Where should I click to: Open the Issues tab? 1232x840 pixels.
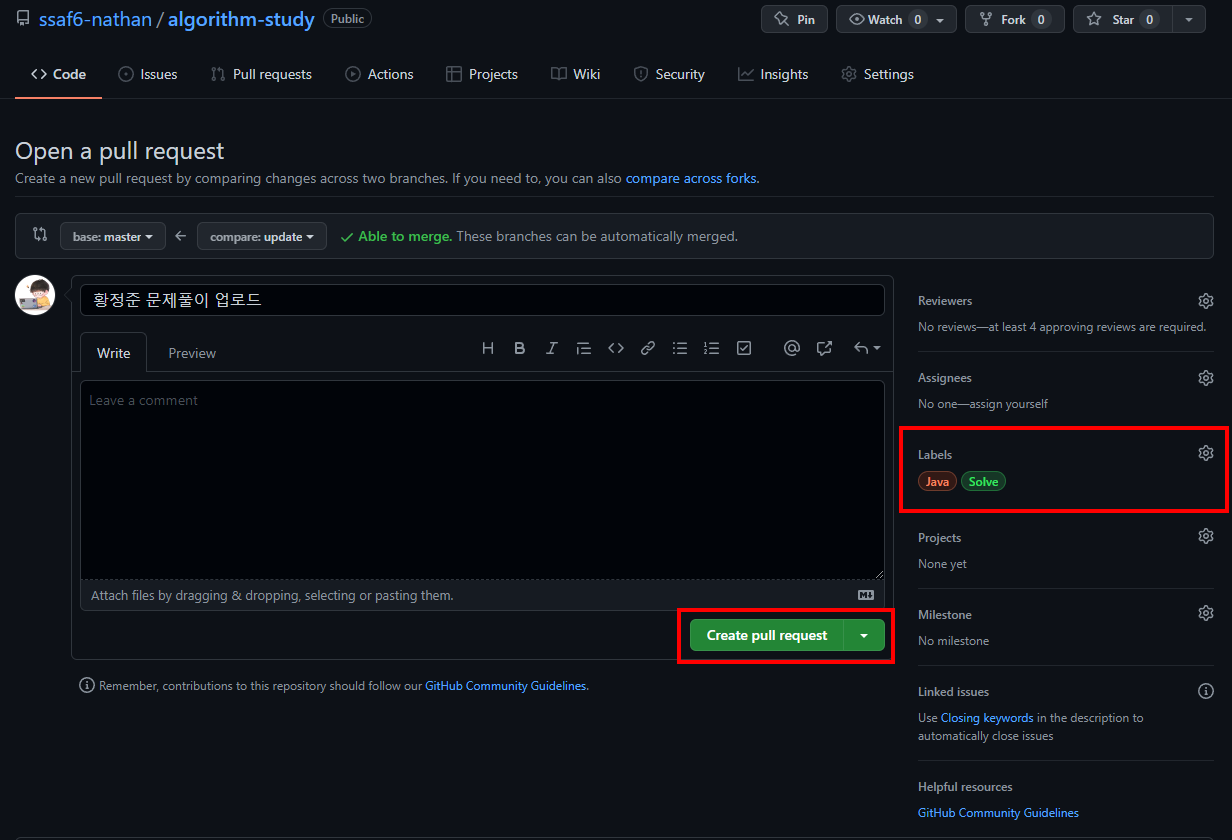[148, 74]
